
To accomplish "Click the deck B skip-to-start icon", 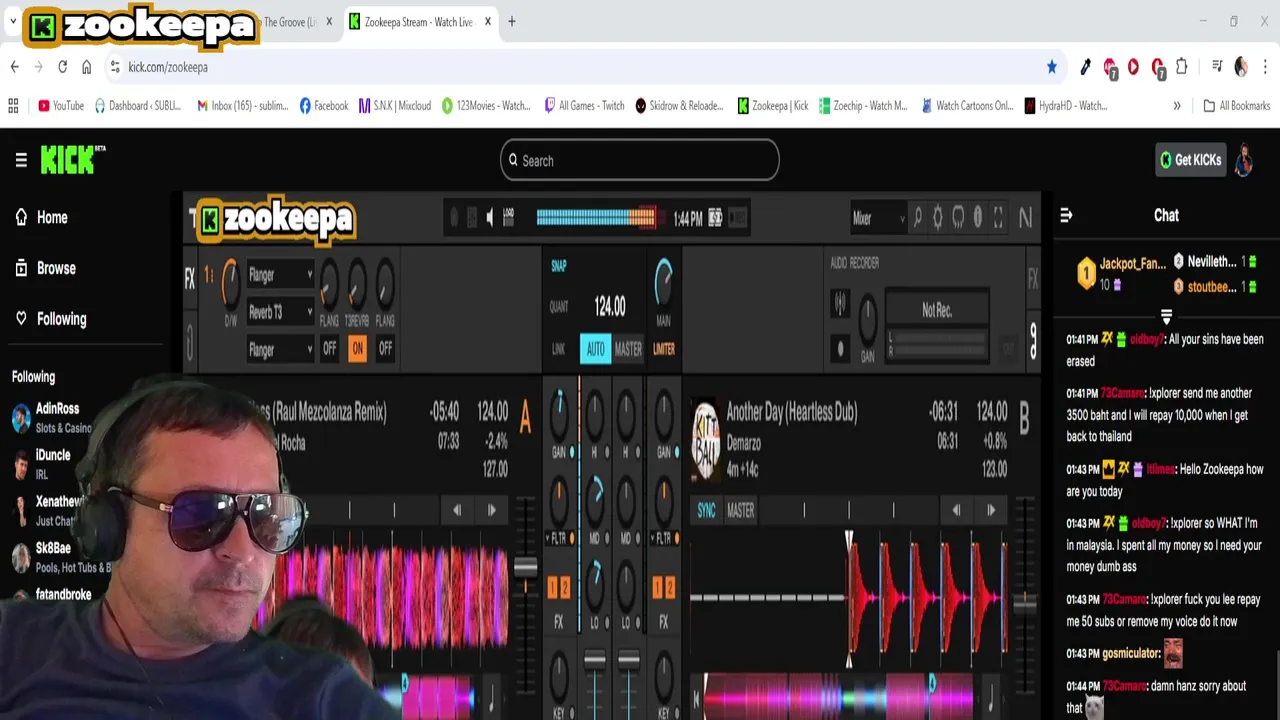I will (x=698, y=700).
